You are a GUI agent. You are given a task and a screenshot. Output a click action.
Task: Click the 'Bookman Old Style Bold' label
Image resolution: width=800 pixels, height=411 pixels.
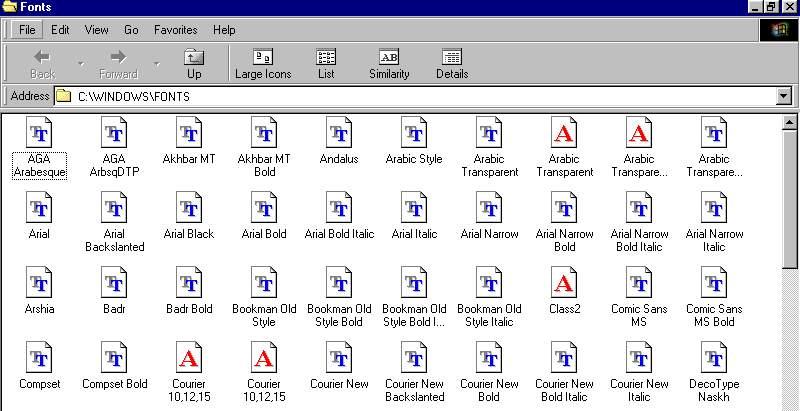(x=339, y=316)
